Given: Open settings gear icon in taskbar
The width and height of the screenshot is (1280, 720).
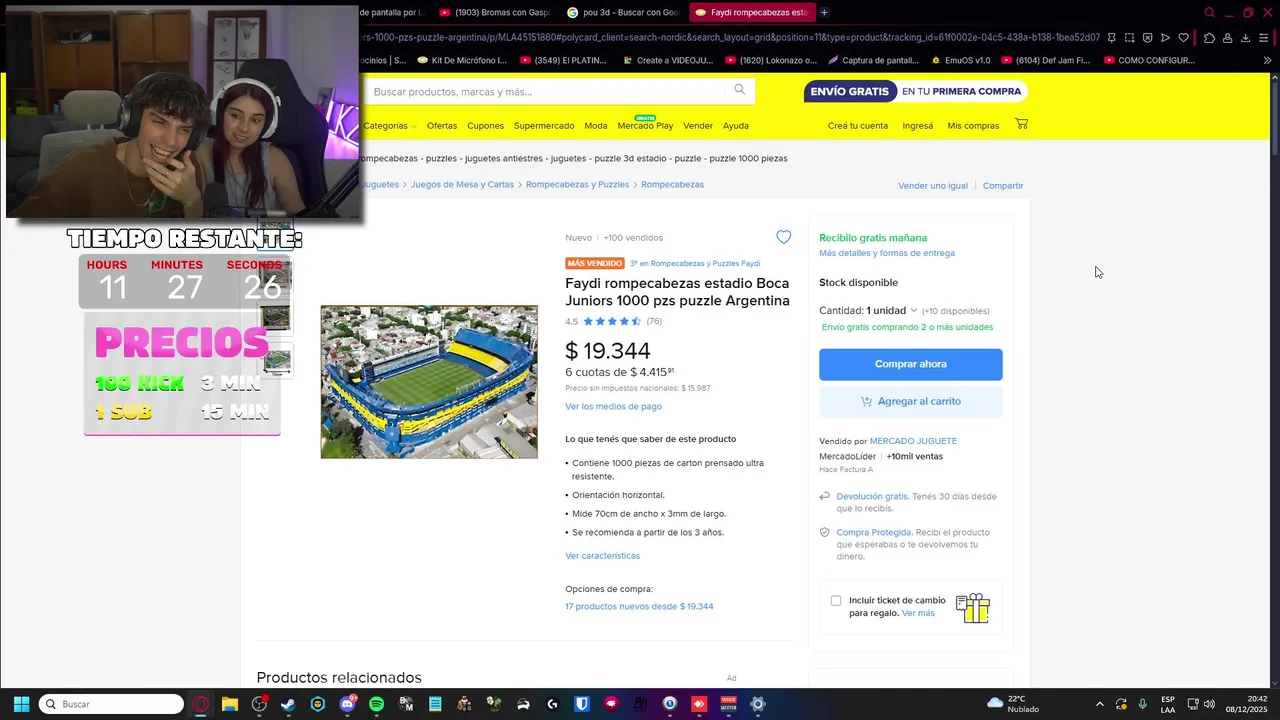Looking at the screenshot, I should pos(758,704).
